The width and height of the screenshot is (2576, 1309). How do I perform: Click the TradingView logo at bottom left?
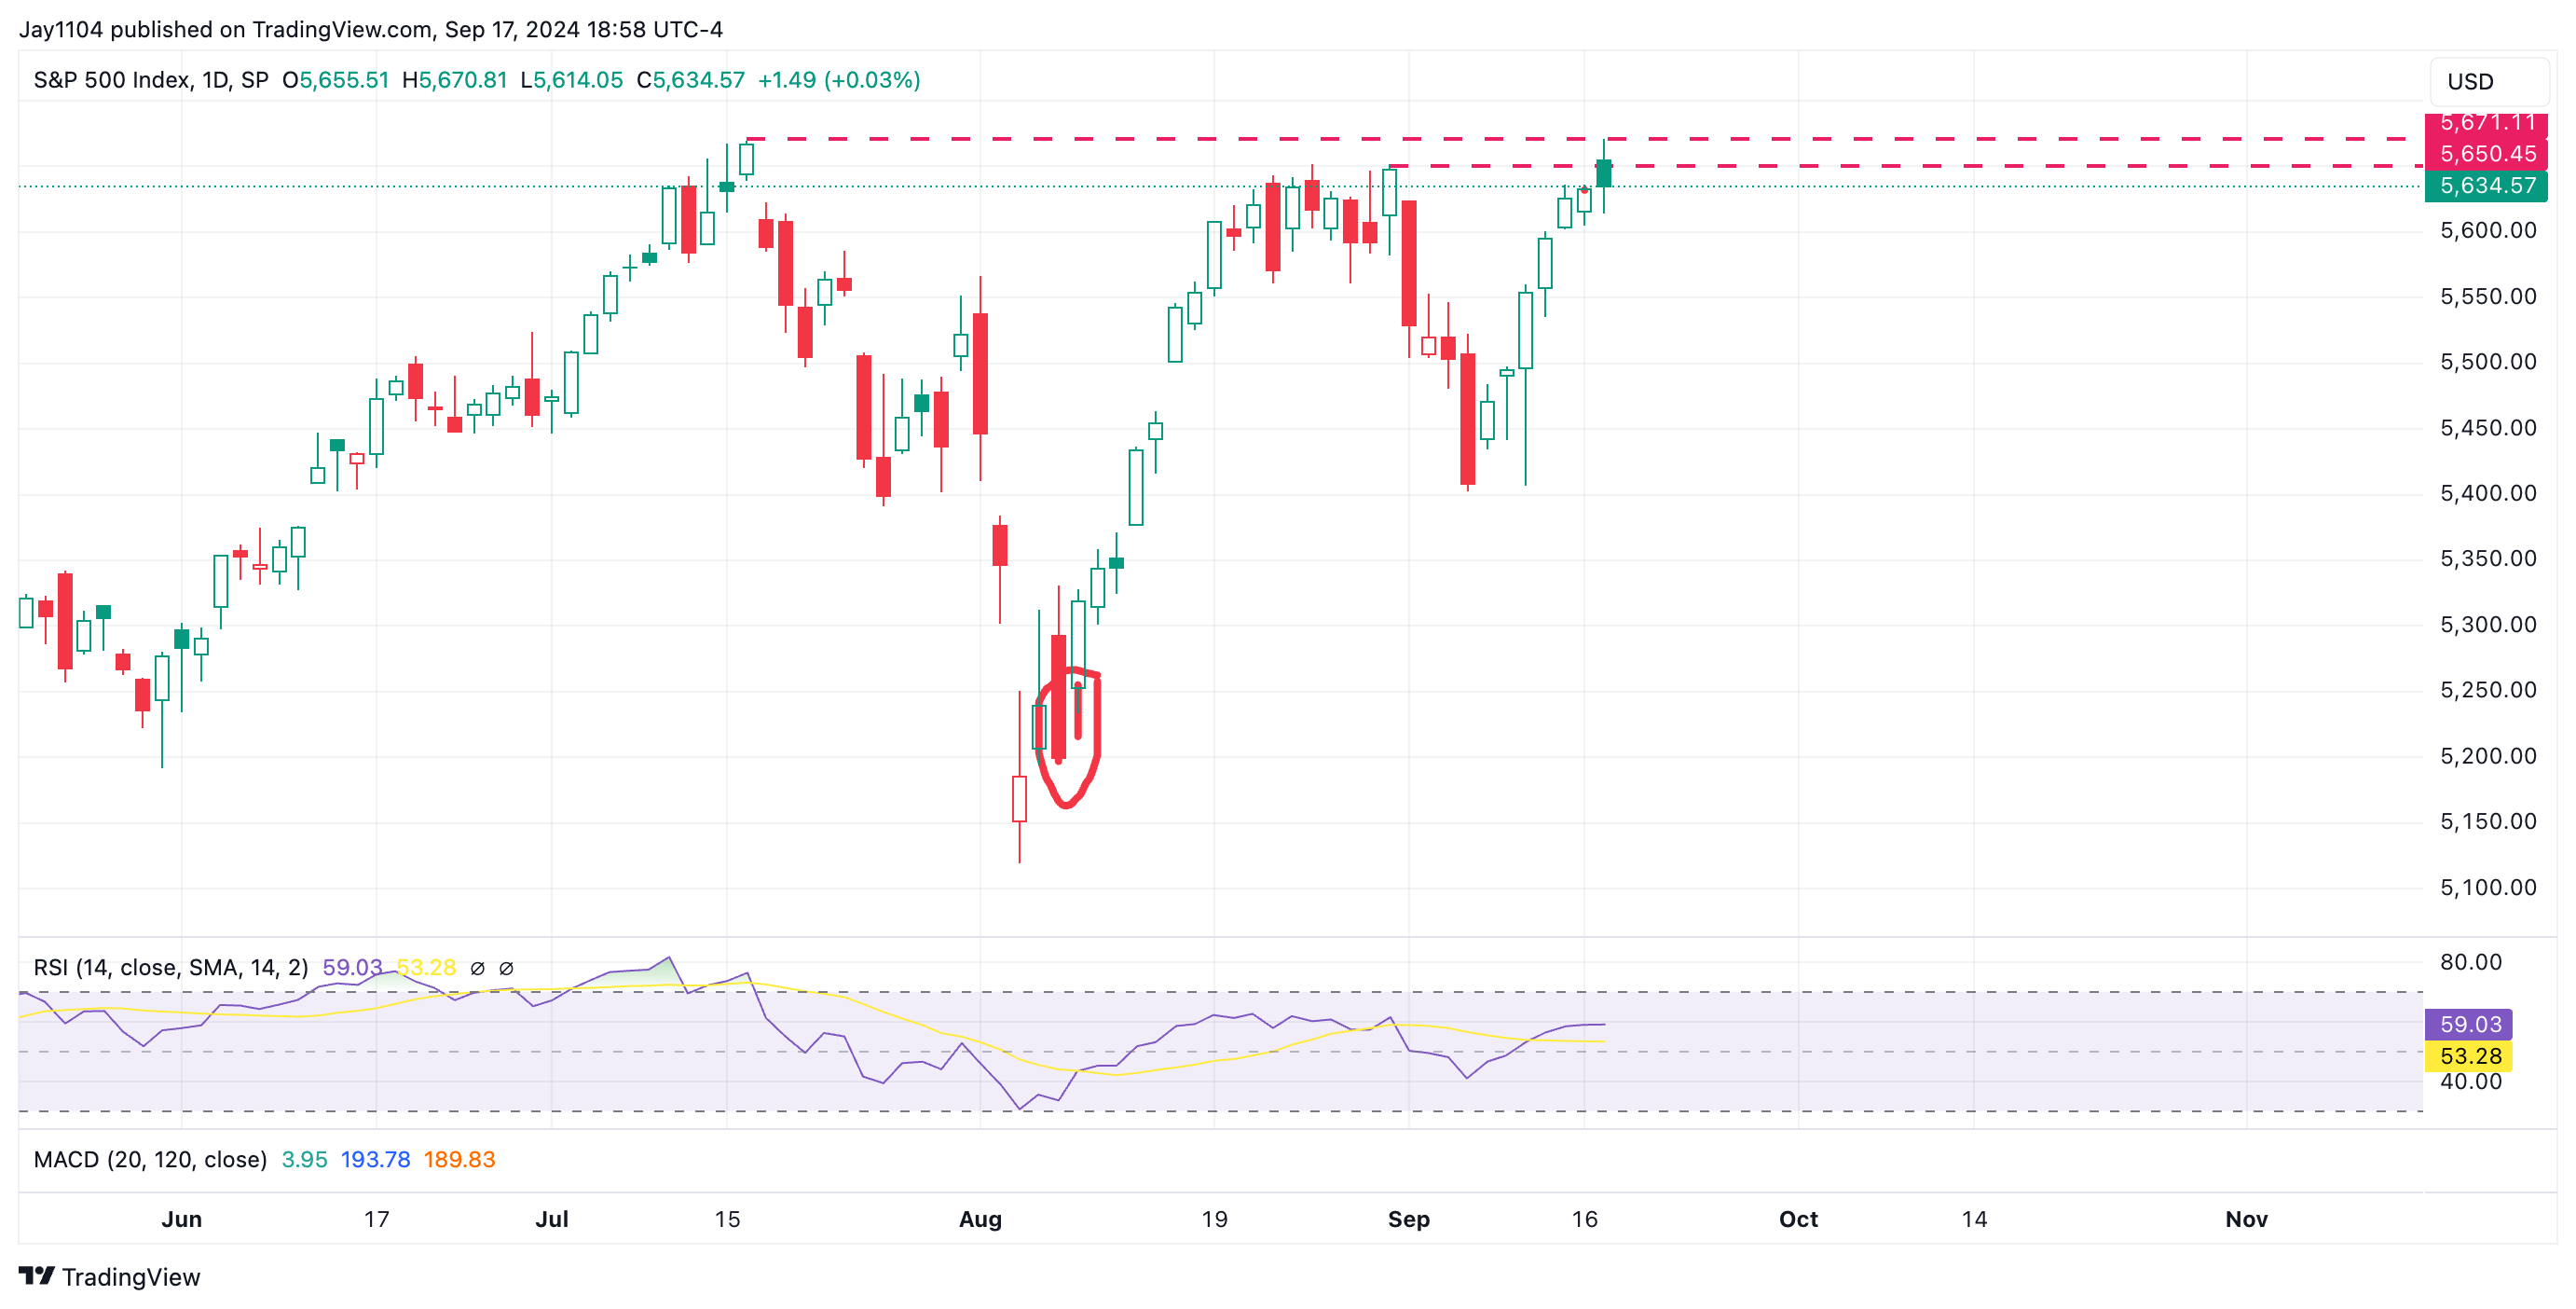[109, 1277]
